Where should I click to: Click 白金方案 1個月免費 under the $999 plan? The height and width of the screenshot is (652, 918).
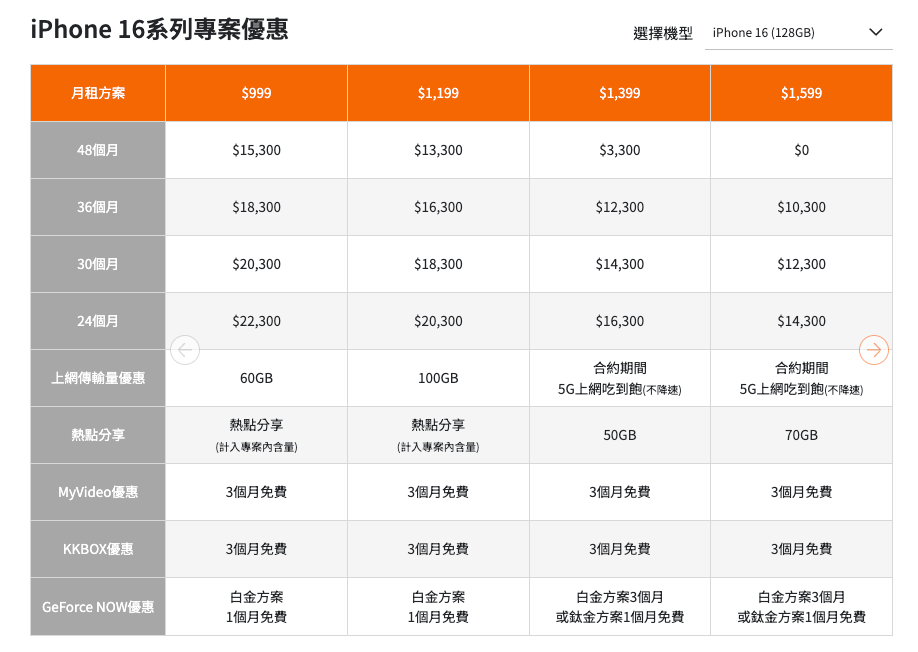click(256, 607)
